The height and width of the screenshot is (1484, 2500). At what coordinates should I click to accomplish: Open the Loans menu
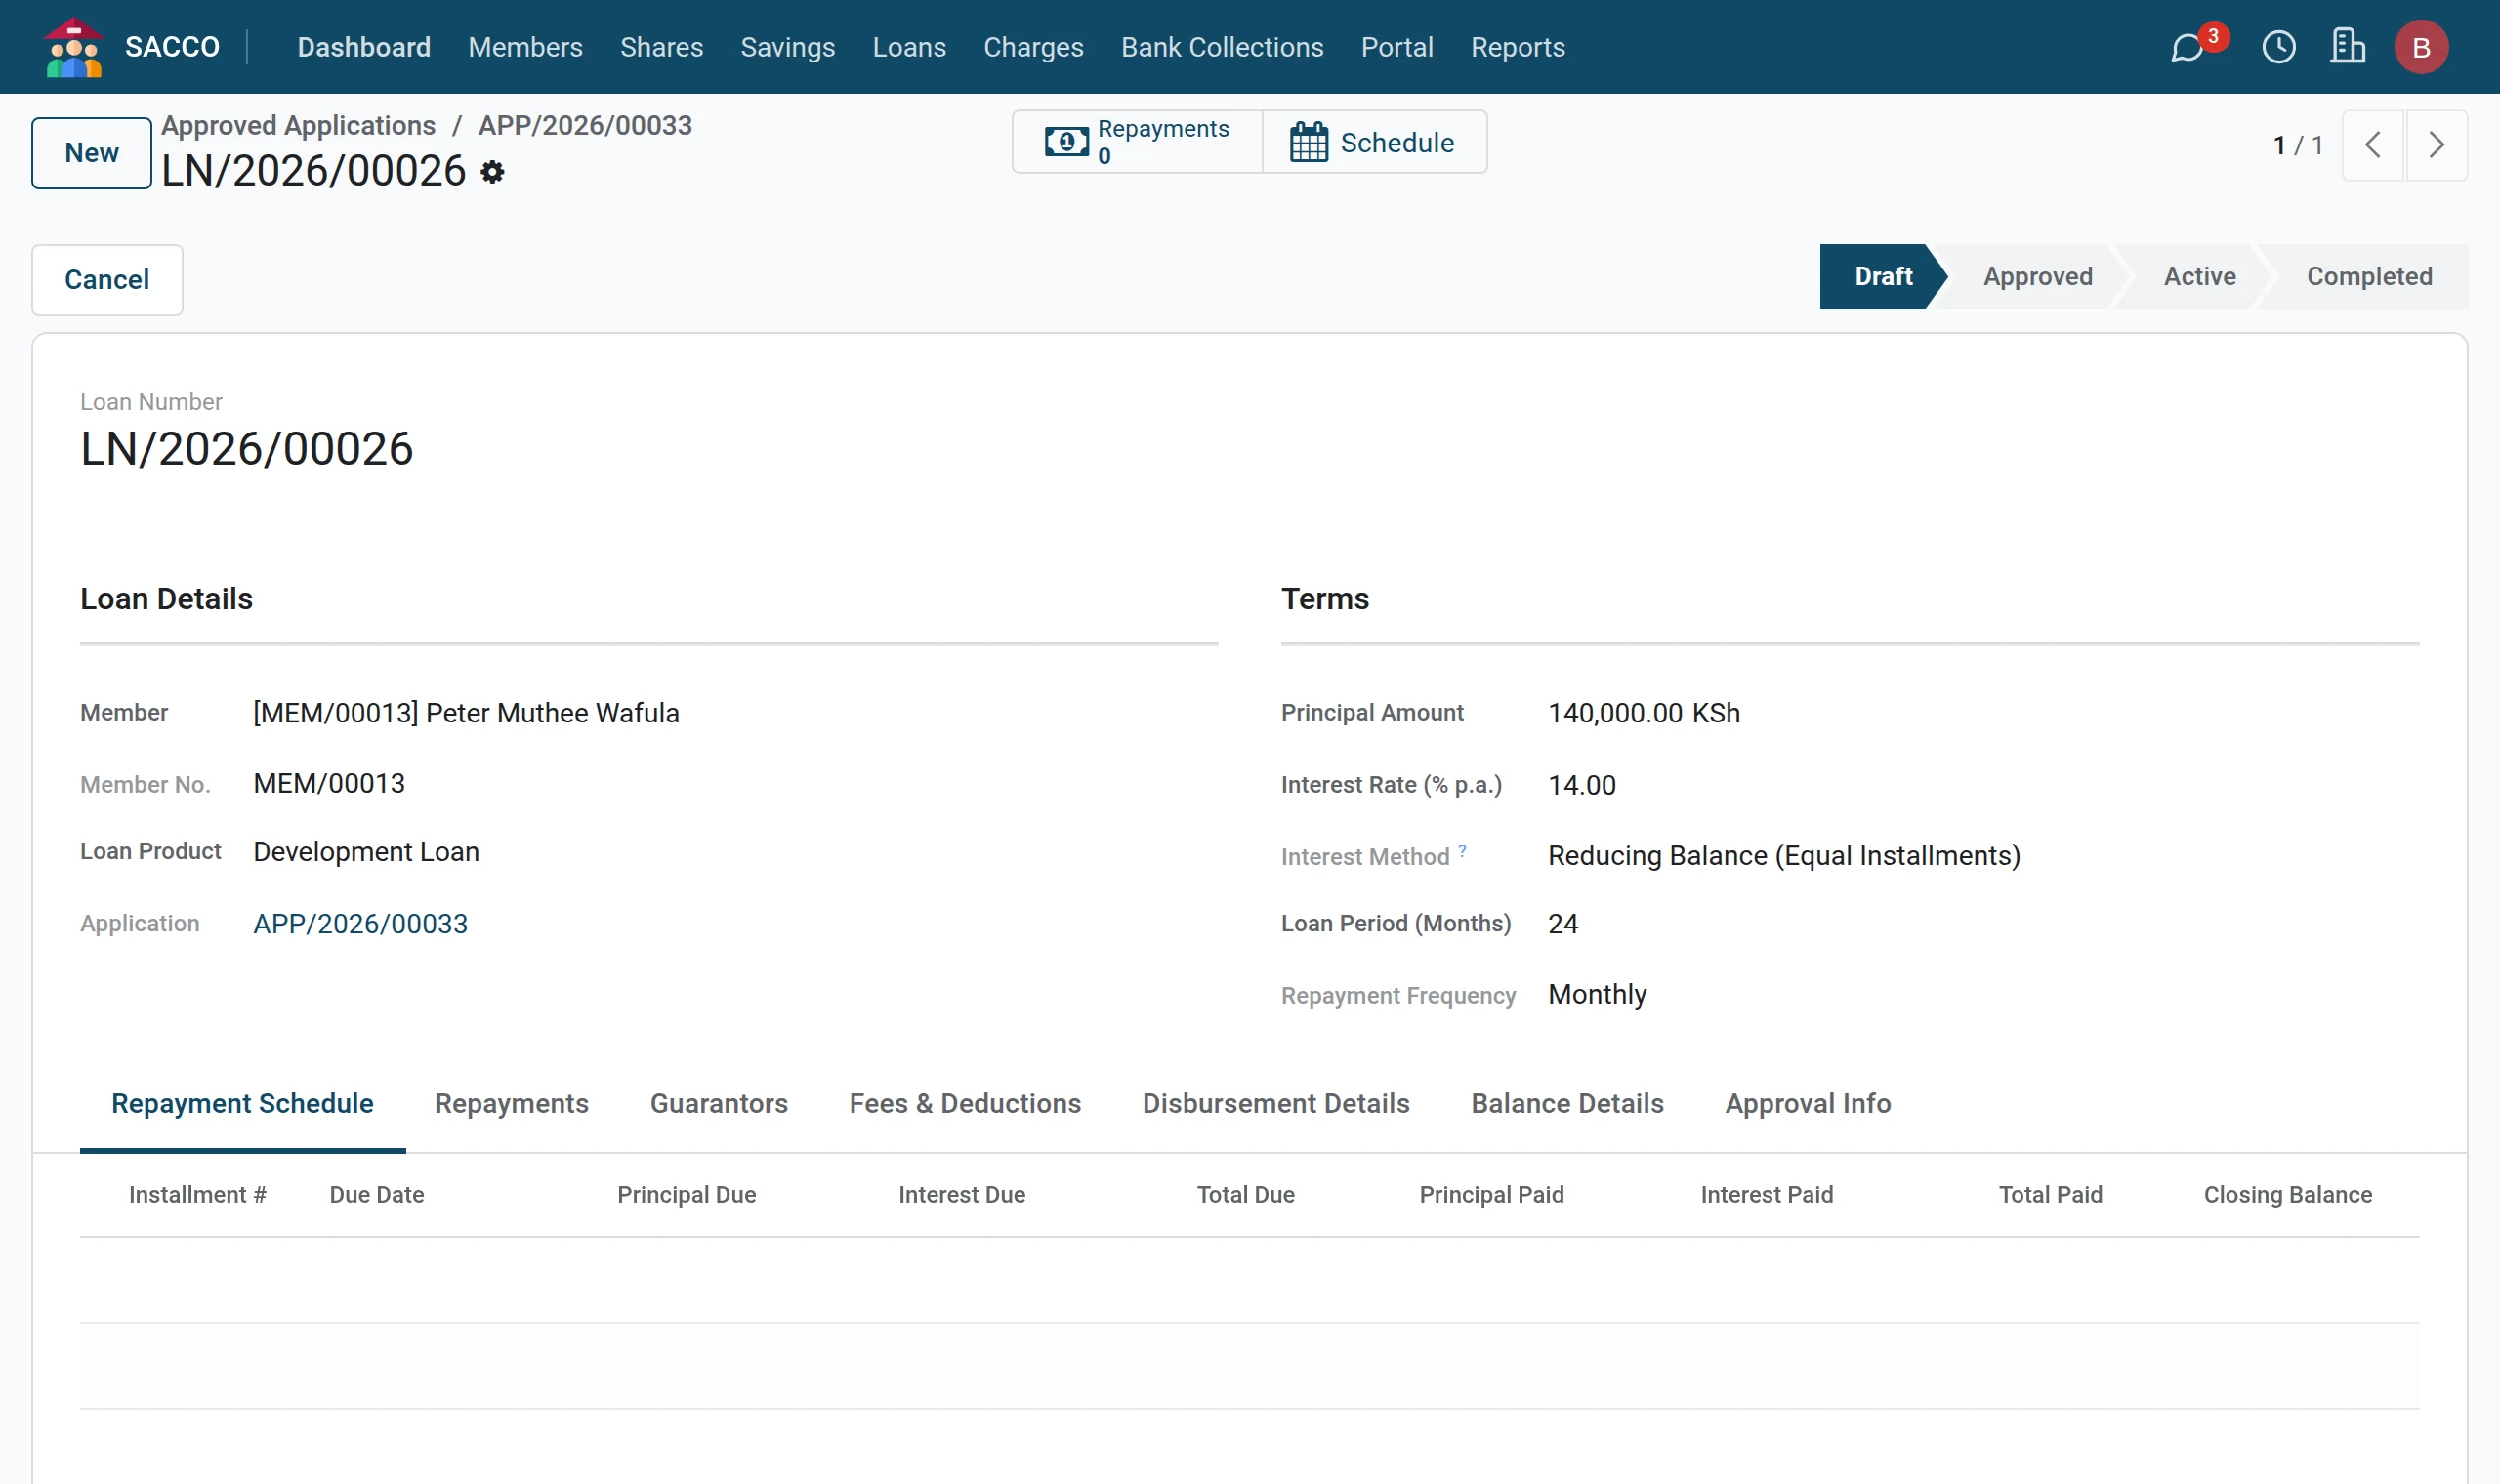[x=909, y=47]
